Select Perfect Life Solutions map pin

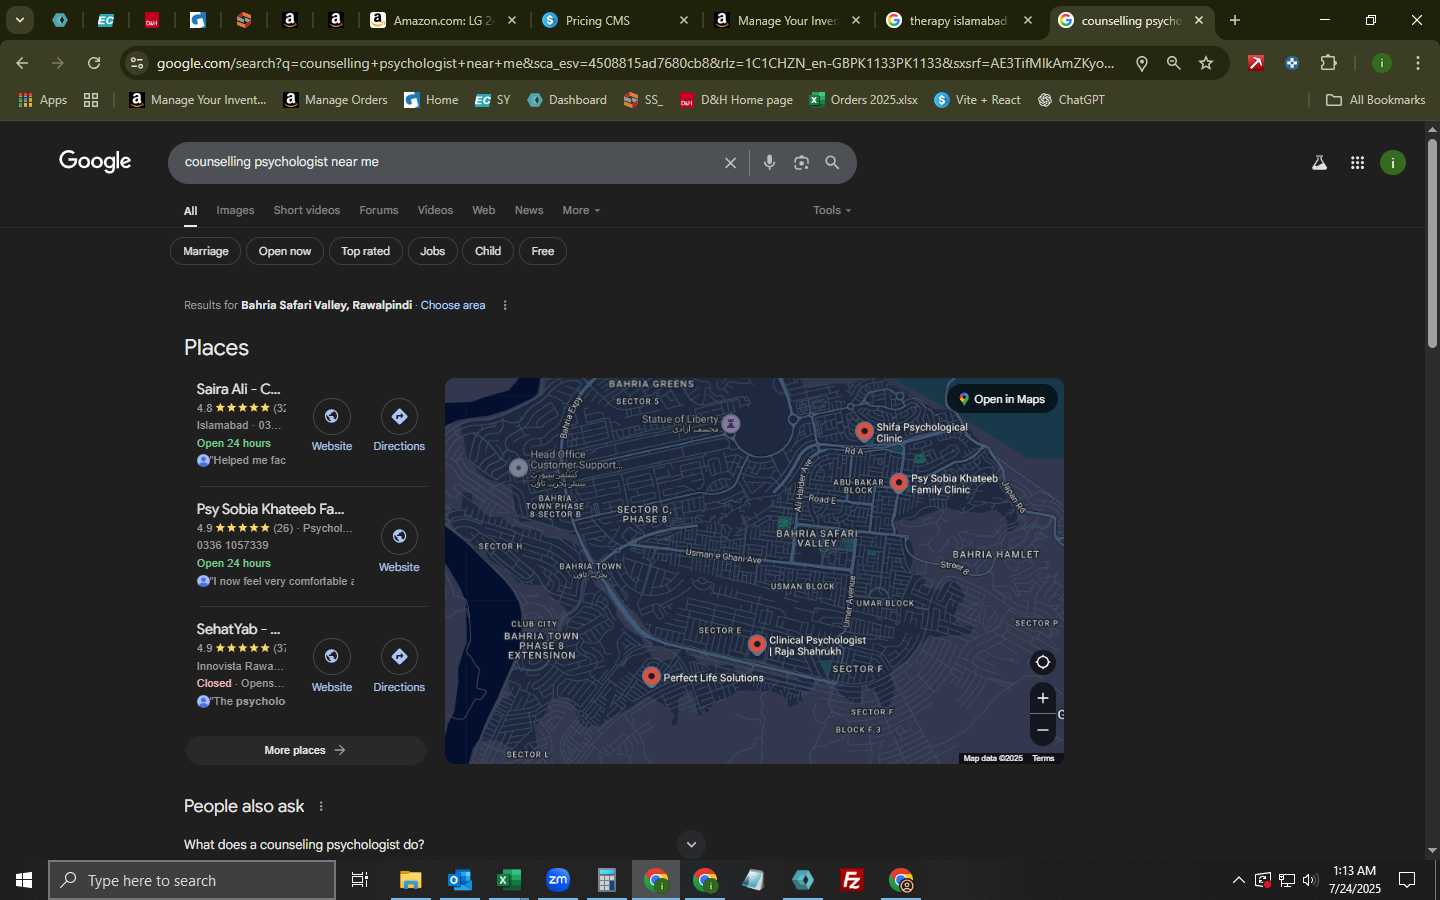(x=651, y=677)
